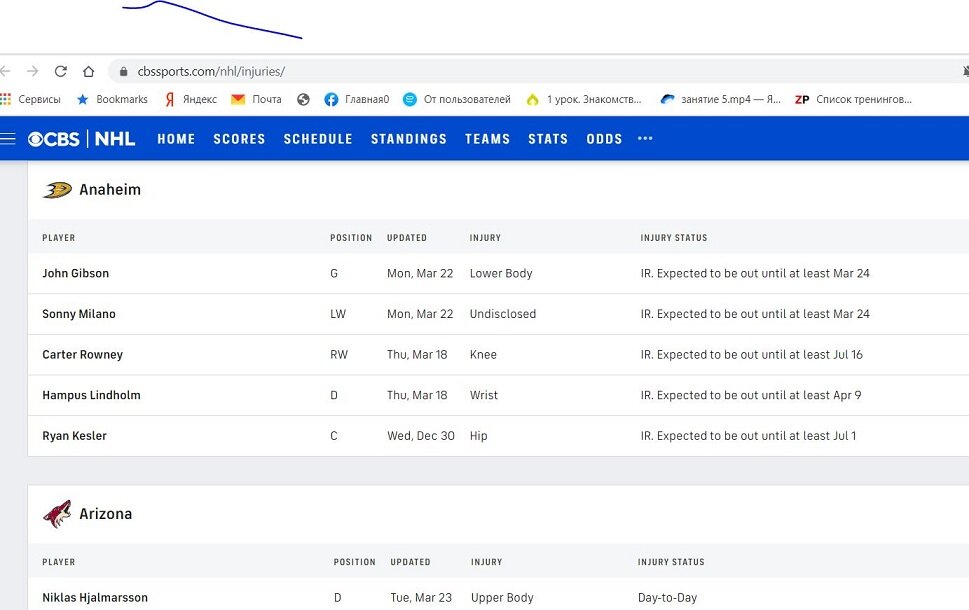Click Arizona table UPDATED column header
This screenshot has width=969, height=610.
tap(410, 562)
